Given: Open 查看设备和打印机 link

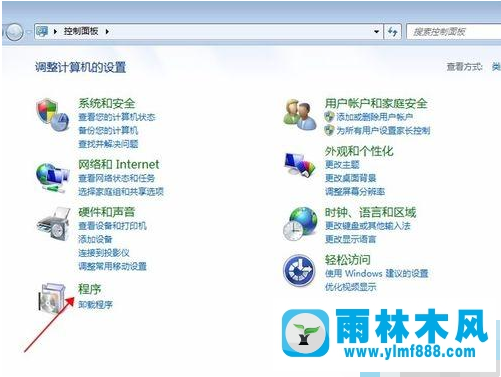Looking at the screenshot, I should (112, 226).
